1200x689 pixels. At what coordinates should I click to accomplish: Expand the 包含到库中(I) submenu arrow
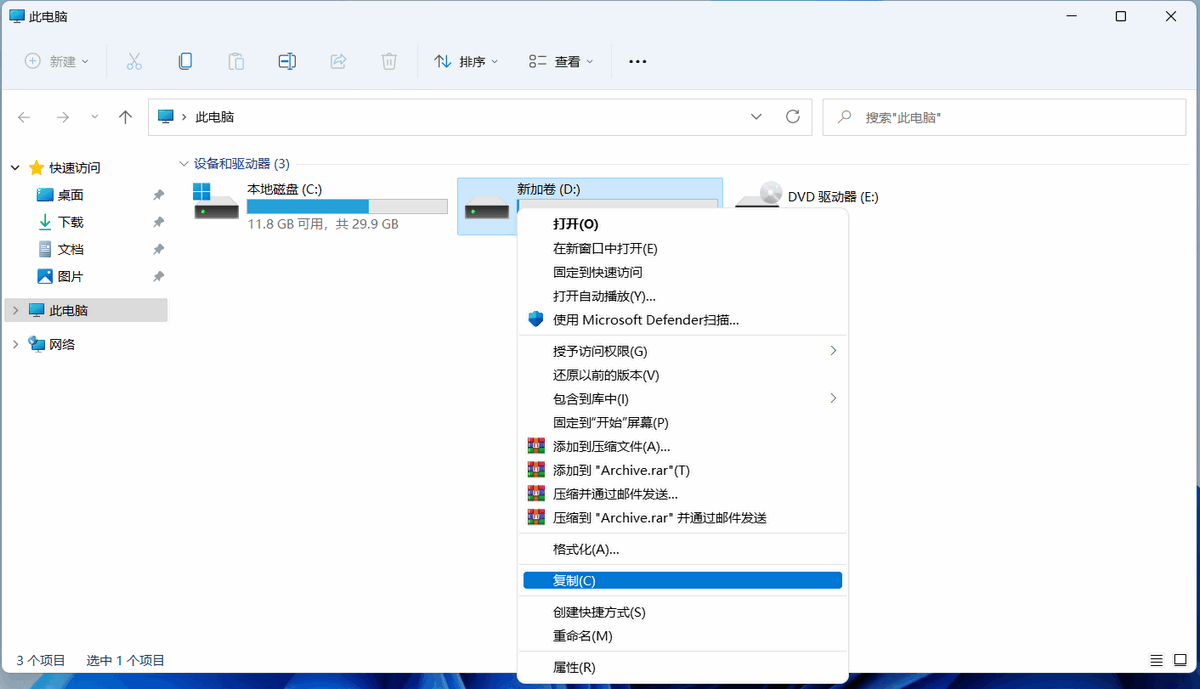coord(833,398)
